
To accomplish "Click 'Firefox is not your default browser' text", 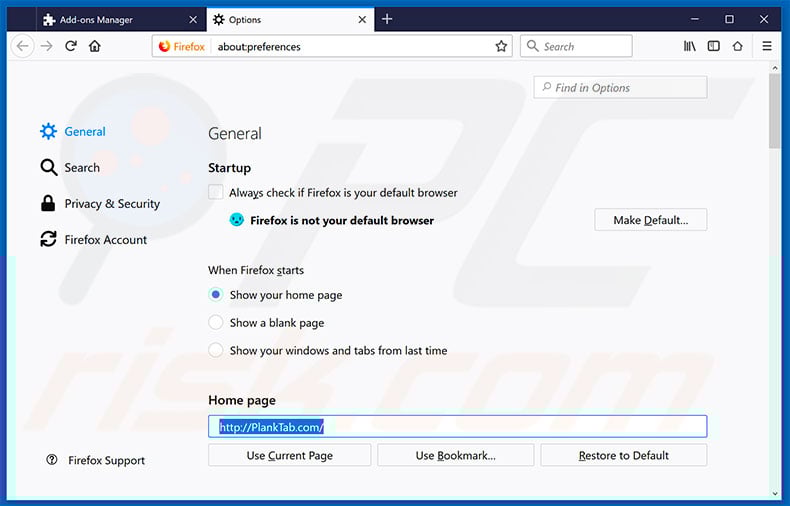I will (x=342, y=220).
